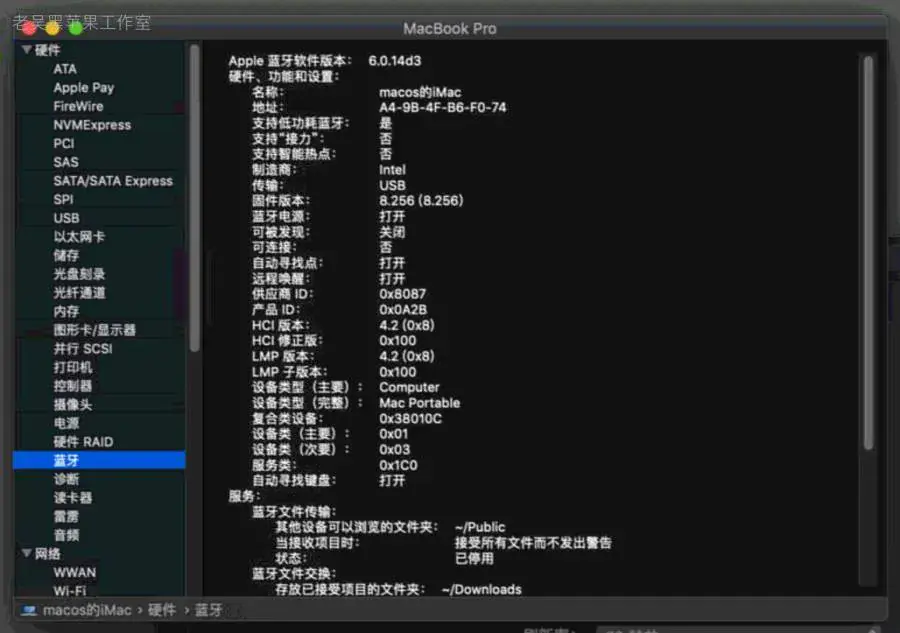This screenshot has width=900, height=633.
Task: Click the 已停用 status value
Action: 474,558
